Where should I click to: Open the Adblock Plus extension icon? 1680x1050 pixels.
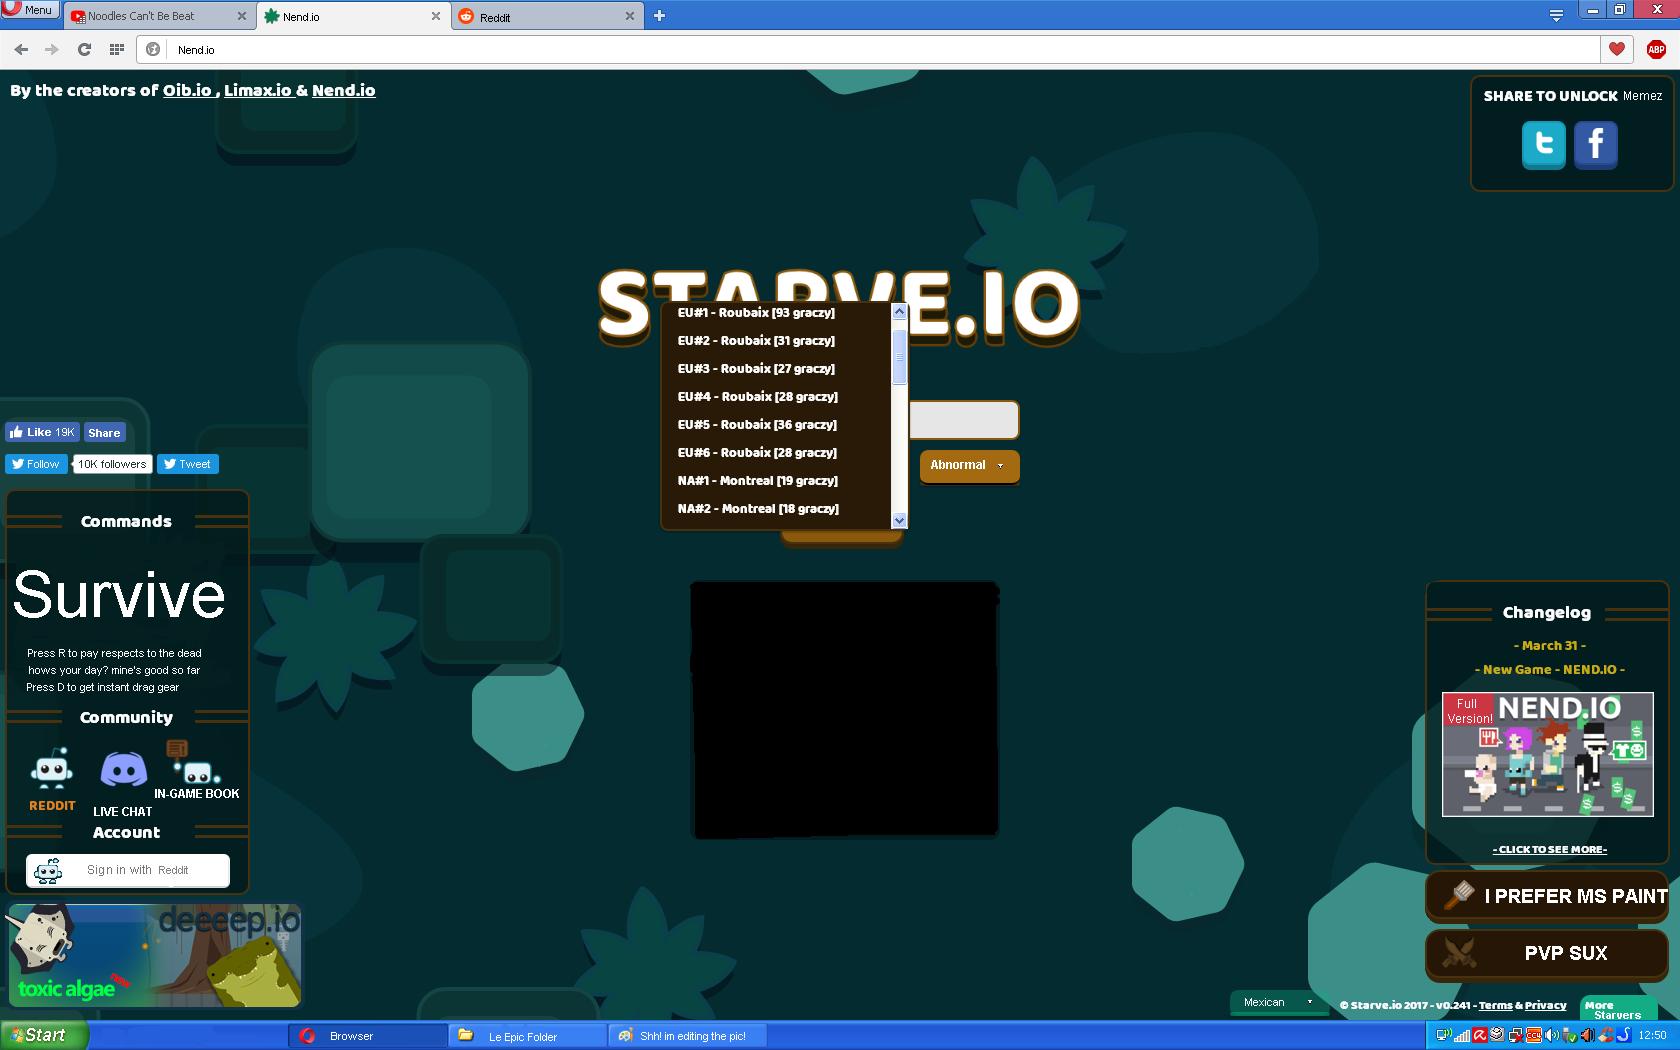click(1656, 49)
